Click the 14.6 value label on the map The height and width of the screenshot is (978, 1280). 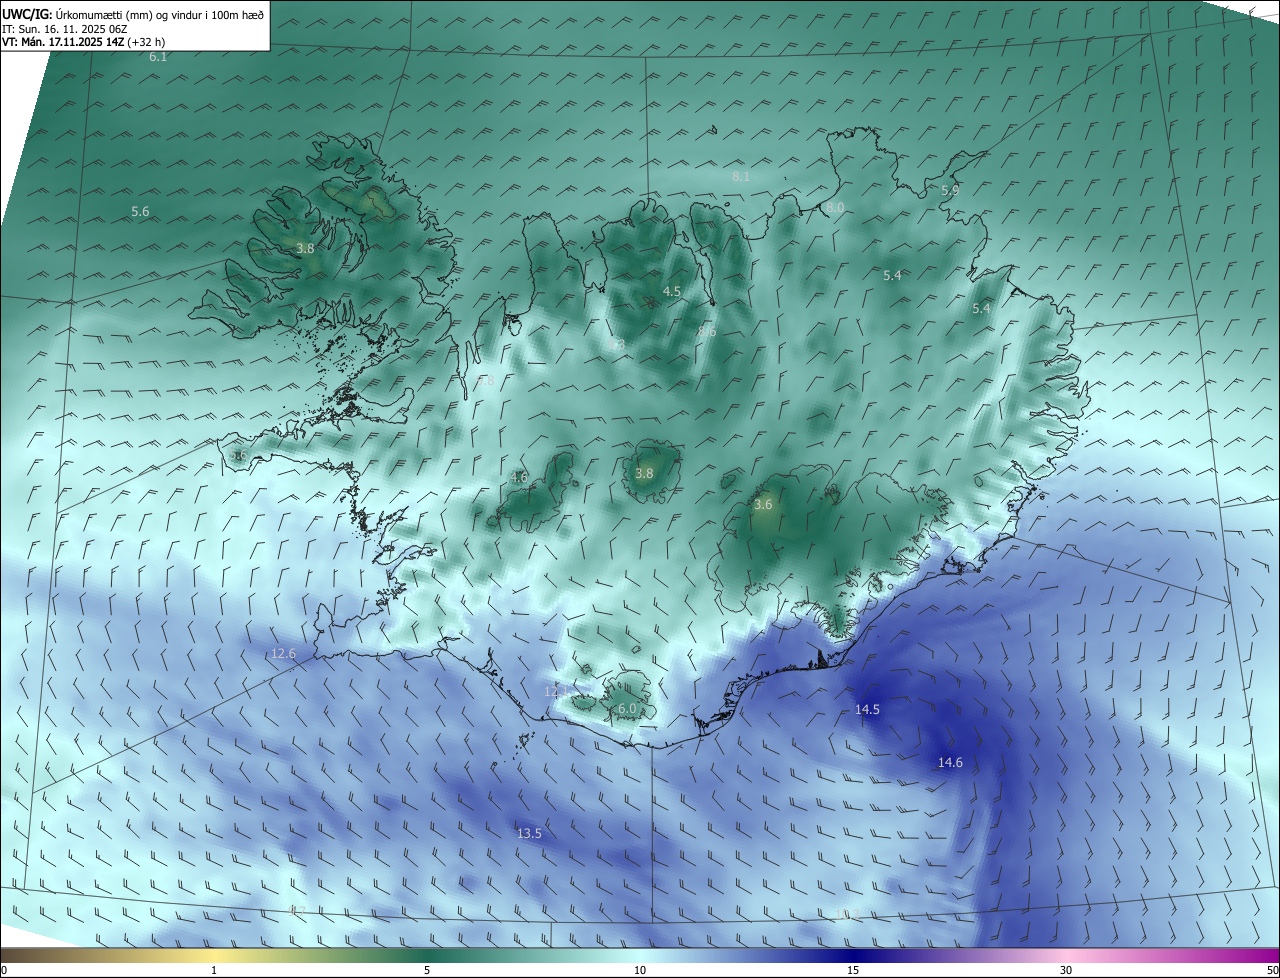pos(950,762)
